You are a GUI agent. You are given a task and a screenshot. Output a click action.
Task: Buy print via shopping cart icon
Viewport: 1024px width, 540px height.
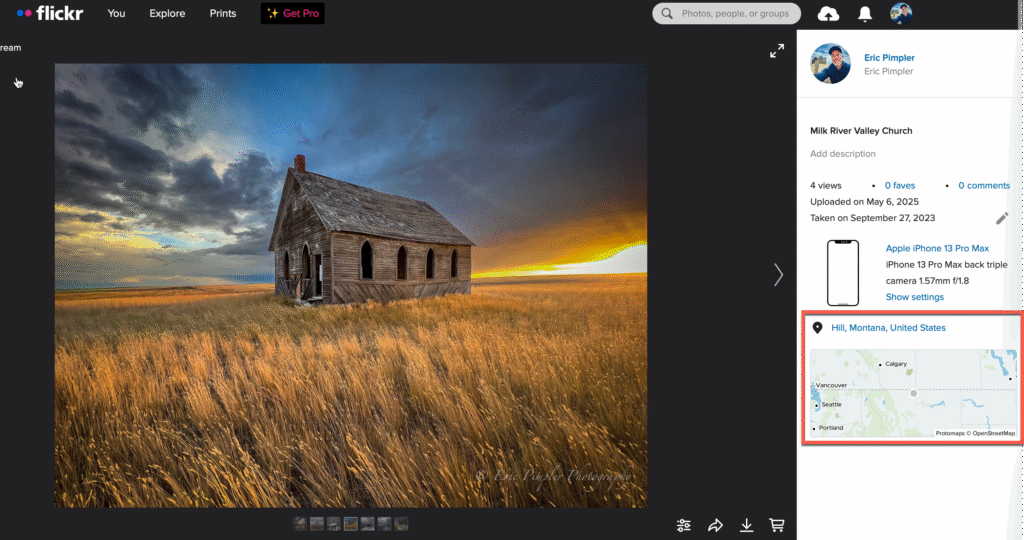coord(776,525)
